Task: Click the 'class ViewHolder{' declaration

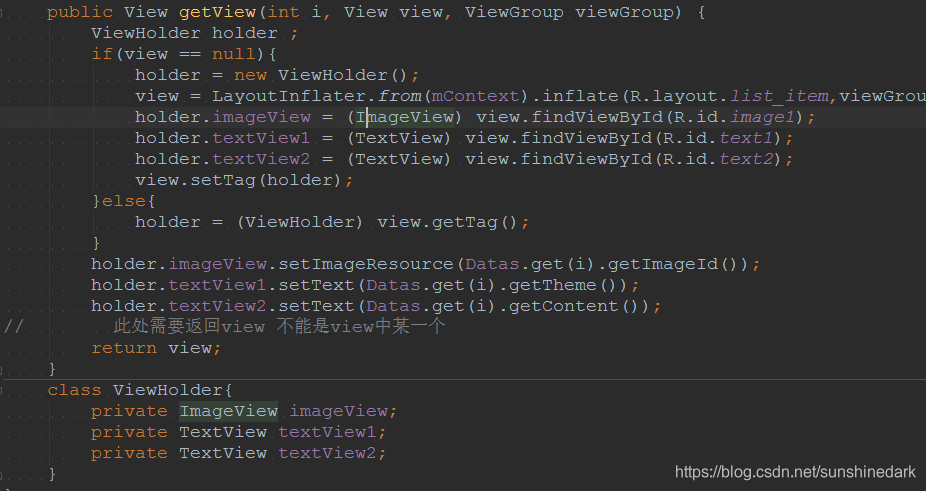Action: click(140, 390)
